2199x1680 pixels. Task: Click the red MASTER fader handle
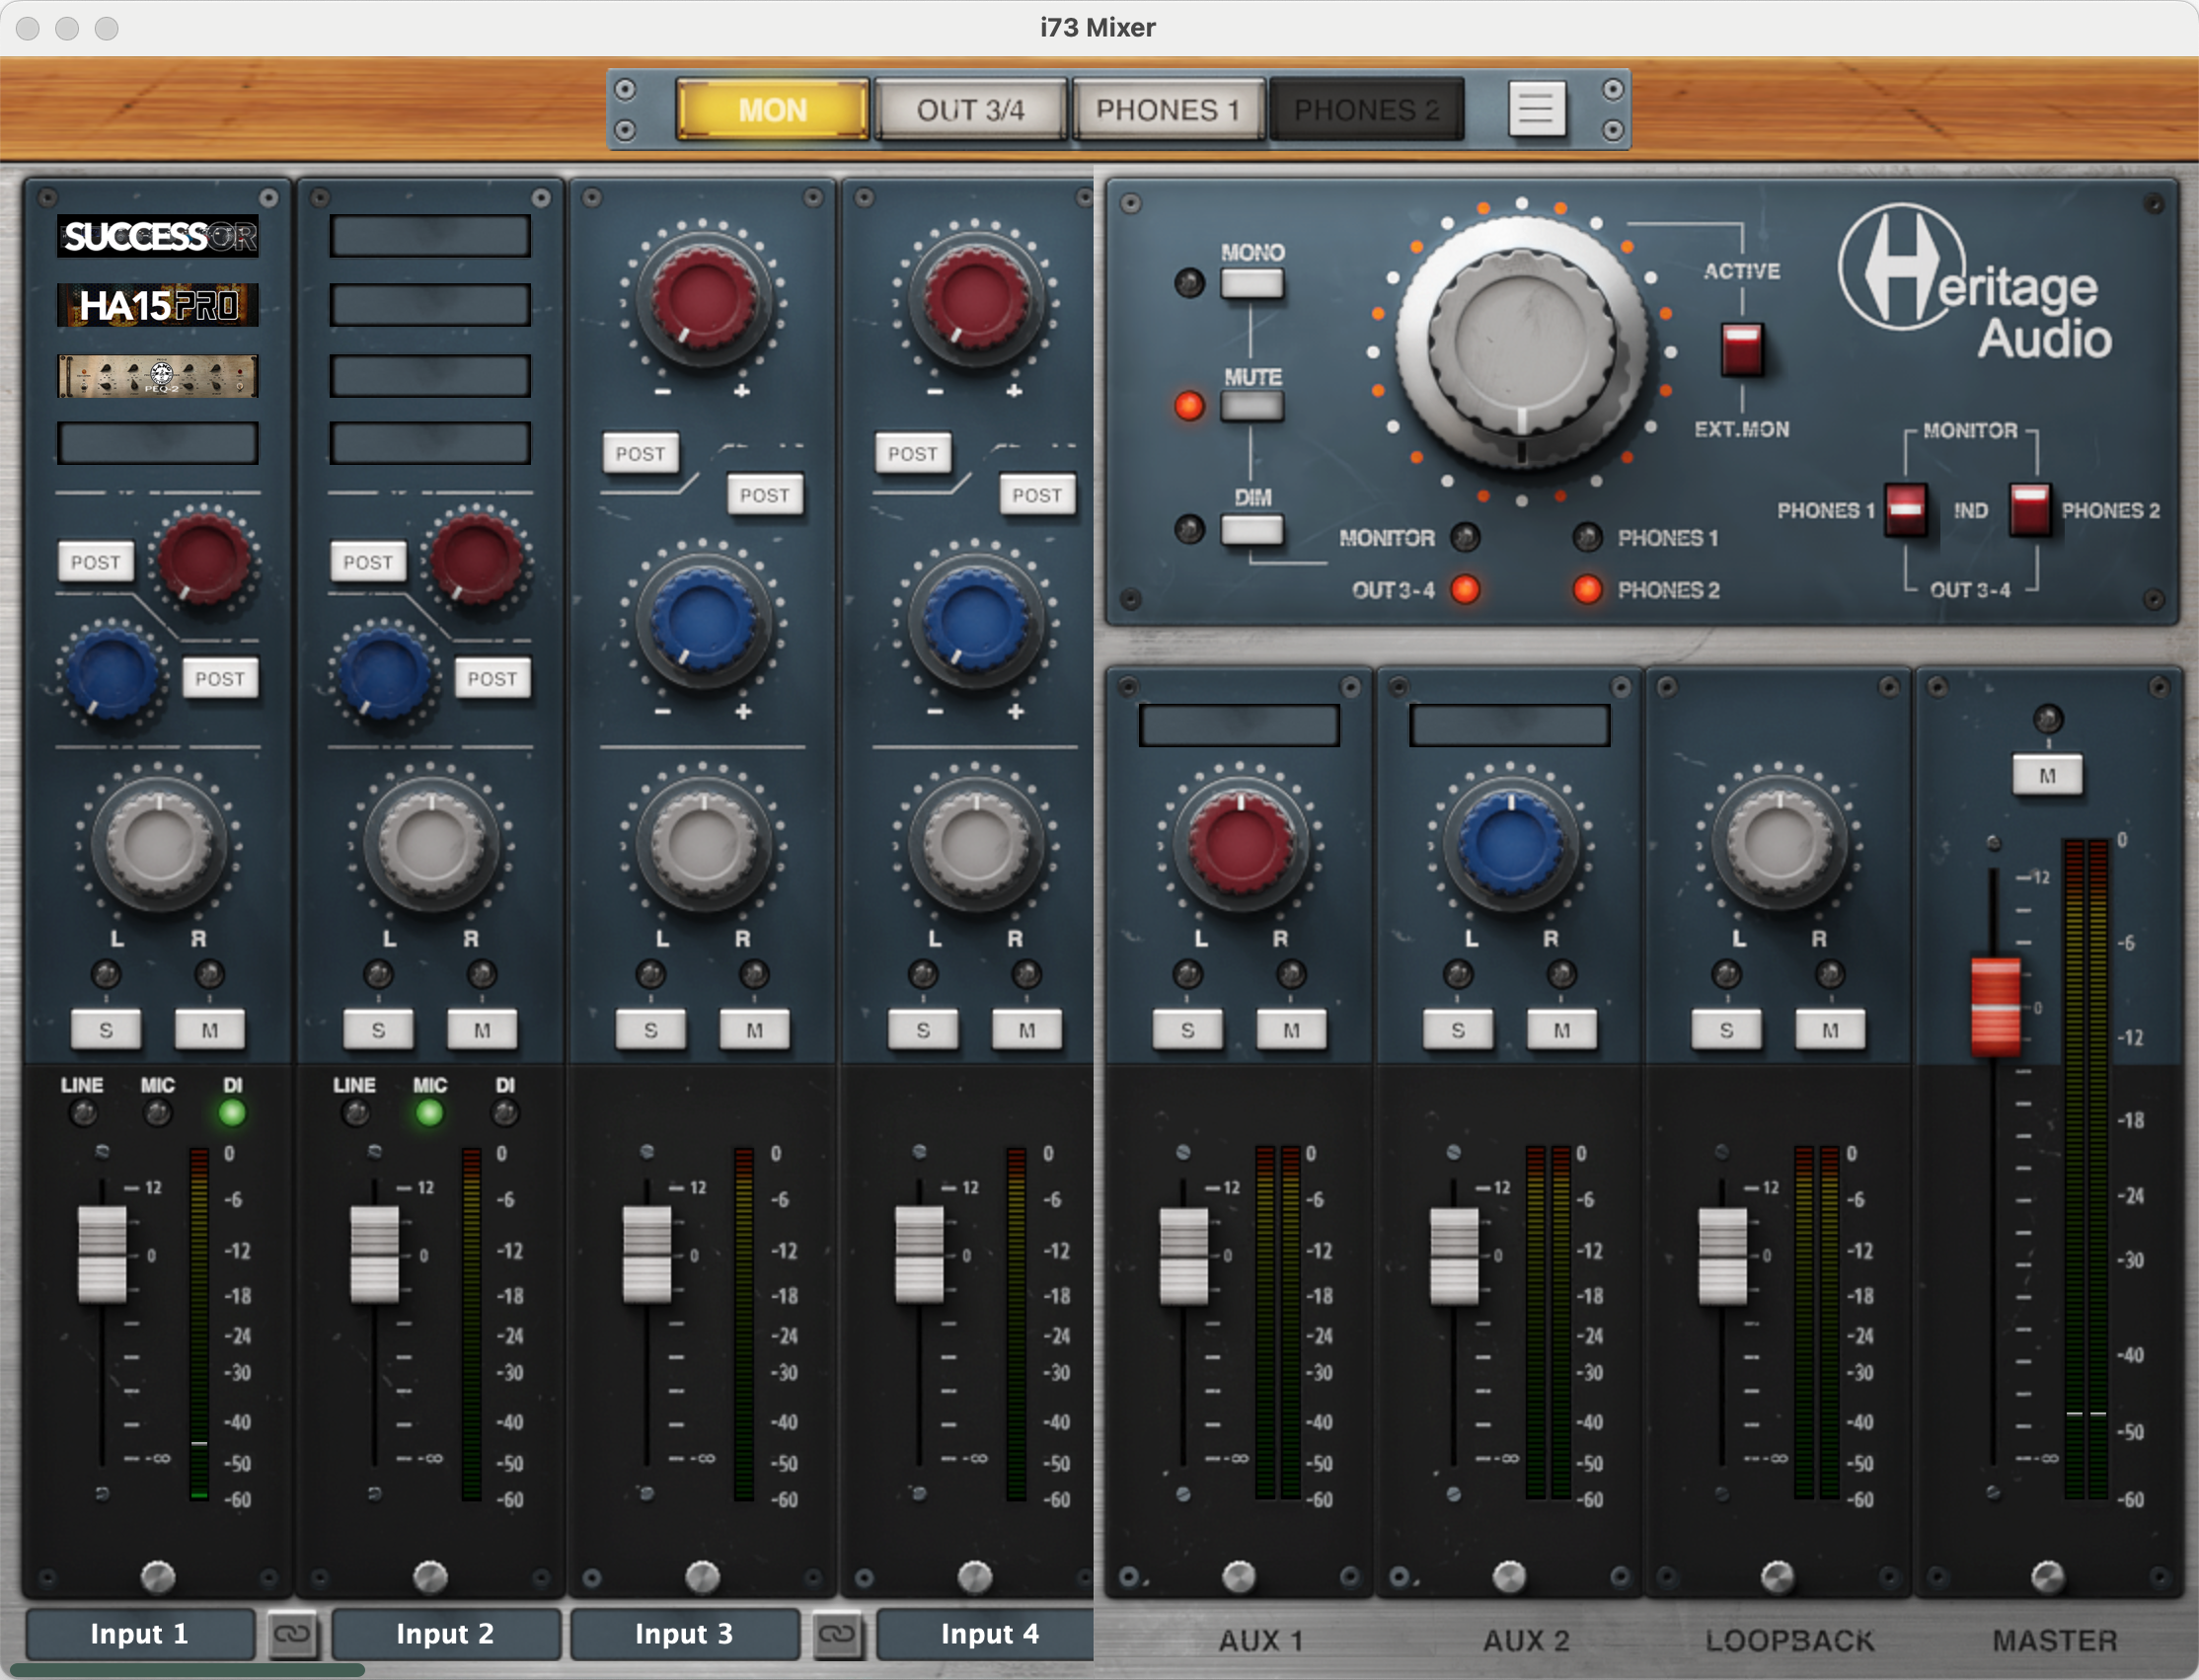tap(1995, 1006)
